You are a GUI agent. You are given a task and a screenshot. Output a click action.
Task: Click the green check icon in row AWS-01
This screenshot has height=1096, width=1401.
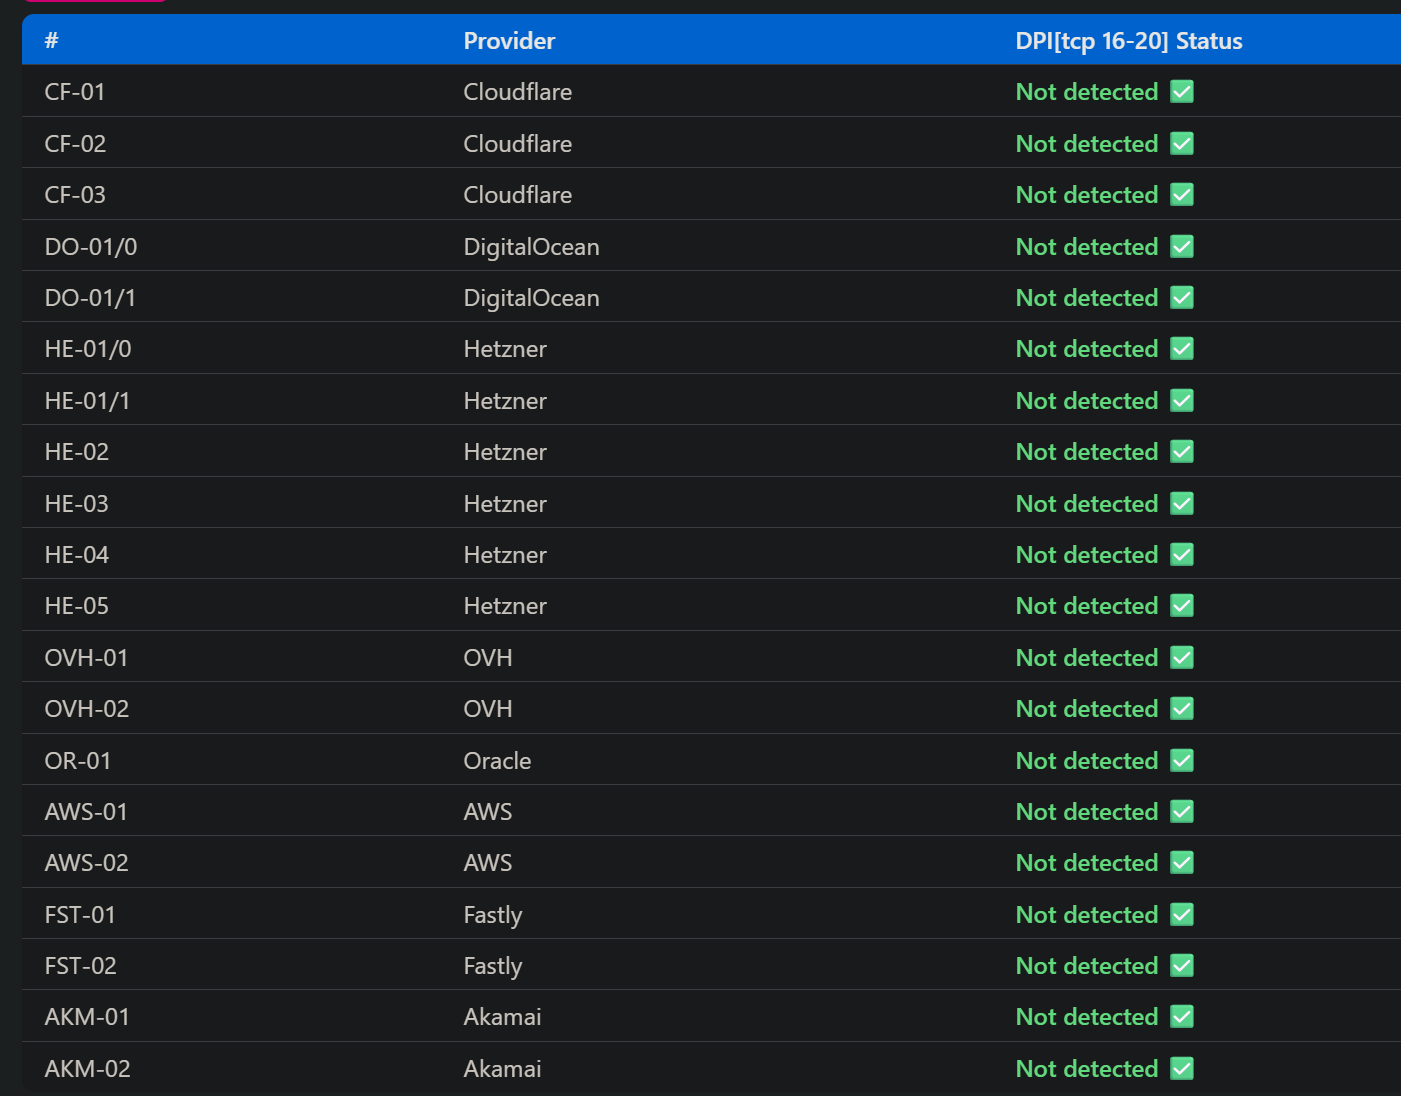(1182, 811)
